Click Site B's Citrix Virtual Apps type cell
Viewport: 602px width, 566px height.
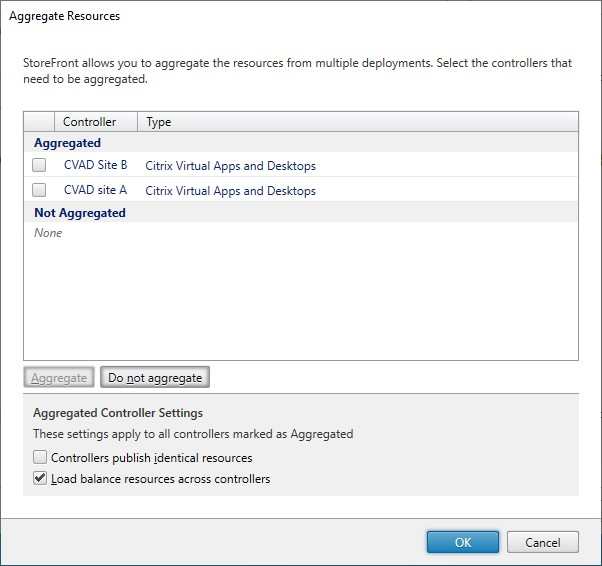tap(230, 166)
